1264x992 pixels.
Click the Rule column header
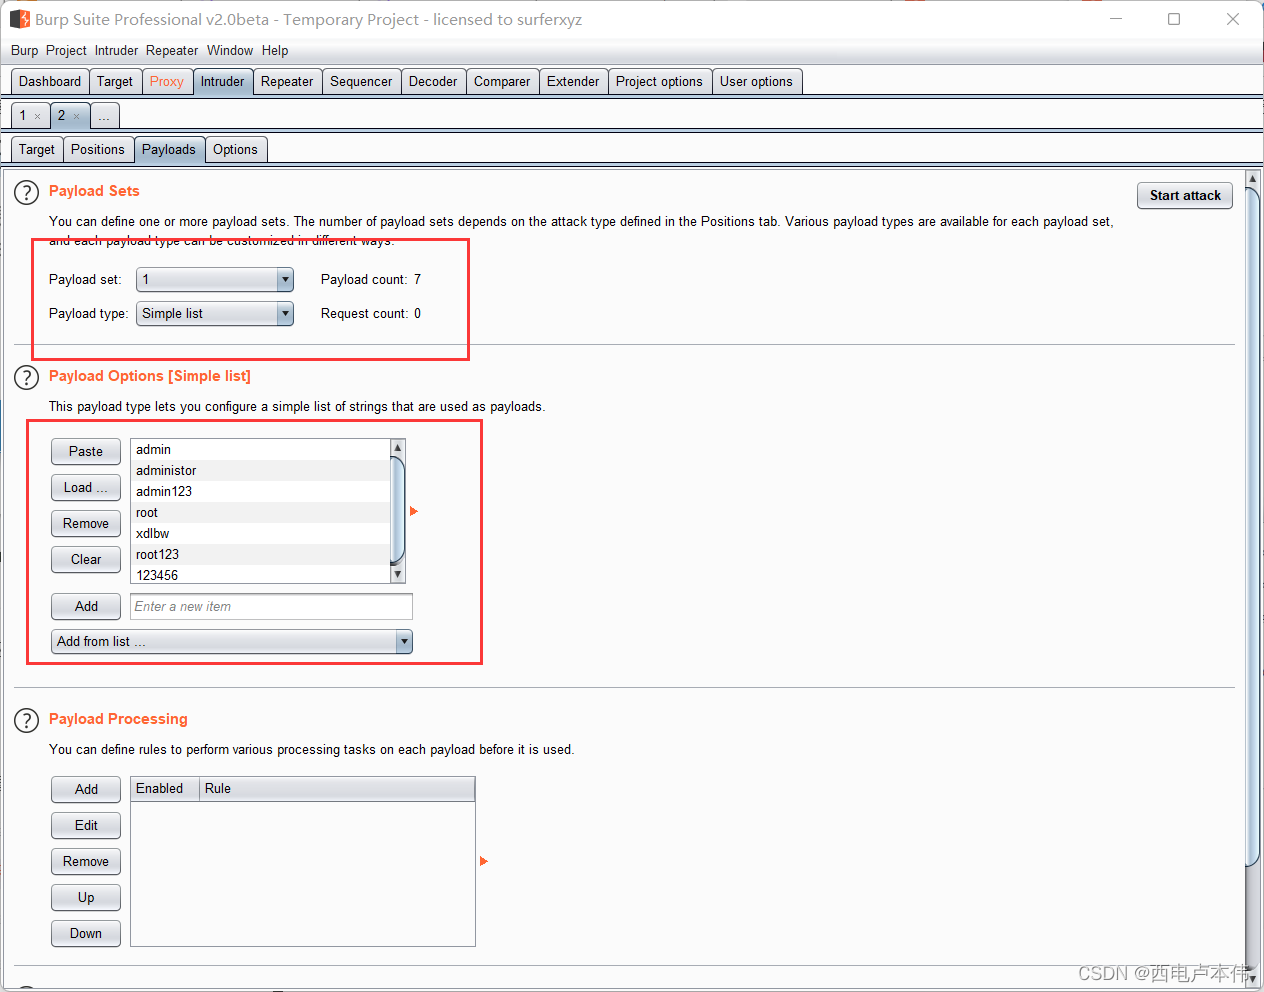coord(337,789)
